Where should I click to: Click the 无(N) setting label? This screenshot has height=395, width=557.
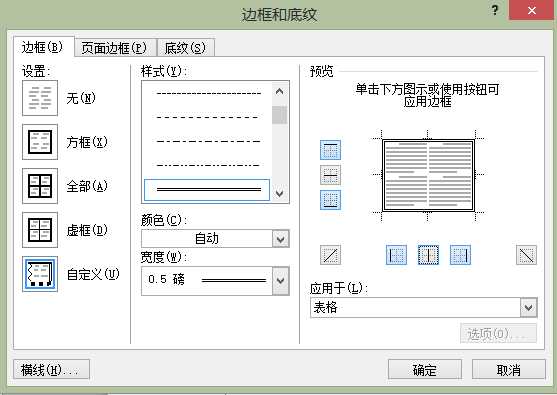(81, 98)
